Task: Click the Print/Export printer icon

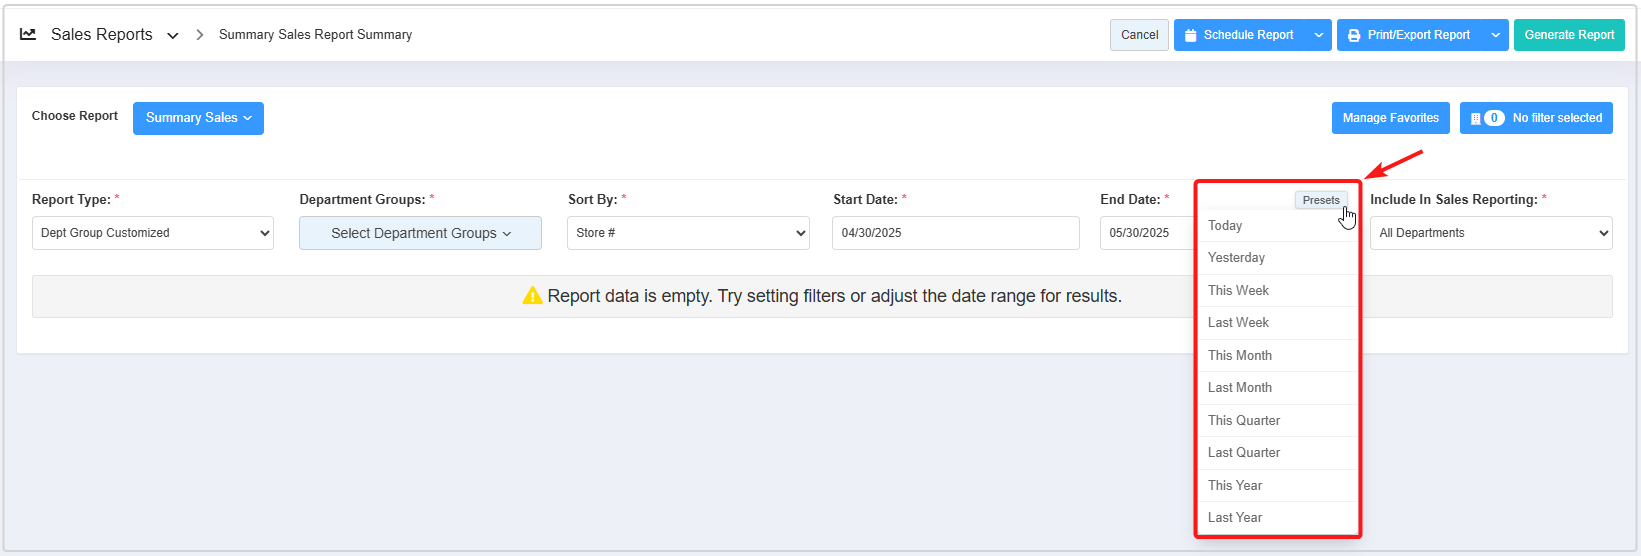Action: (1354, 35)
